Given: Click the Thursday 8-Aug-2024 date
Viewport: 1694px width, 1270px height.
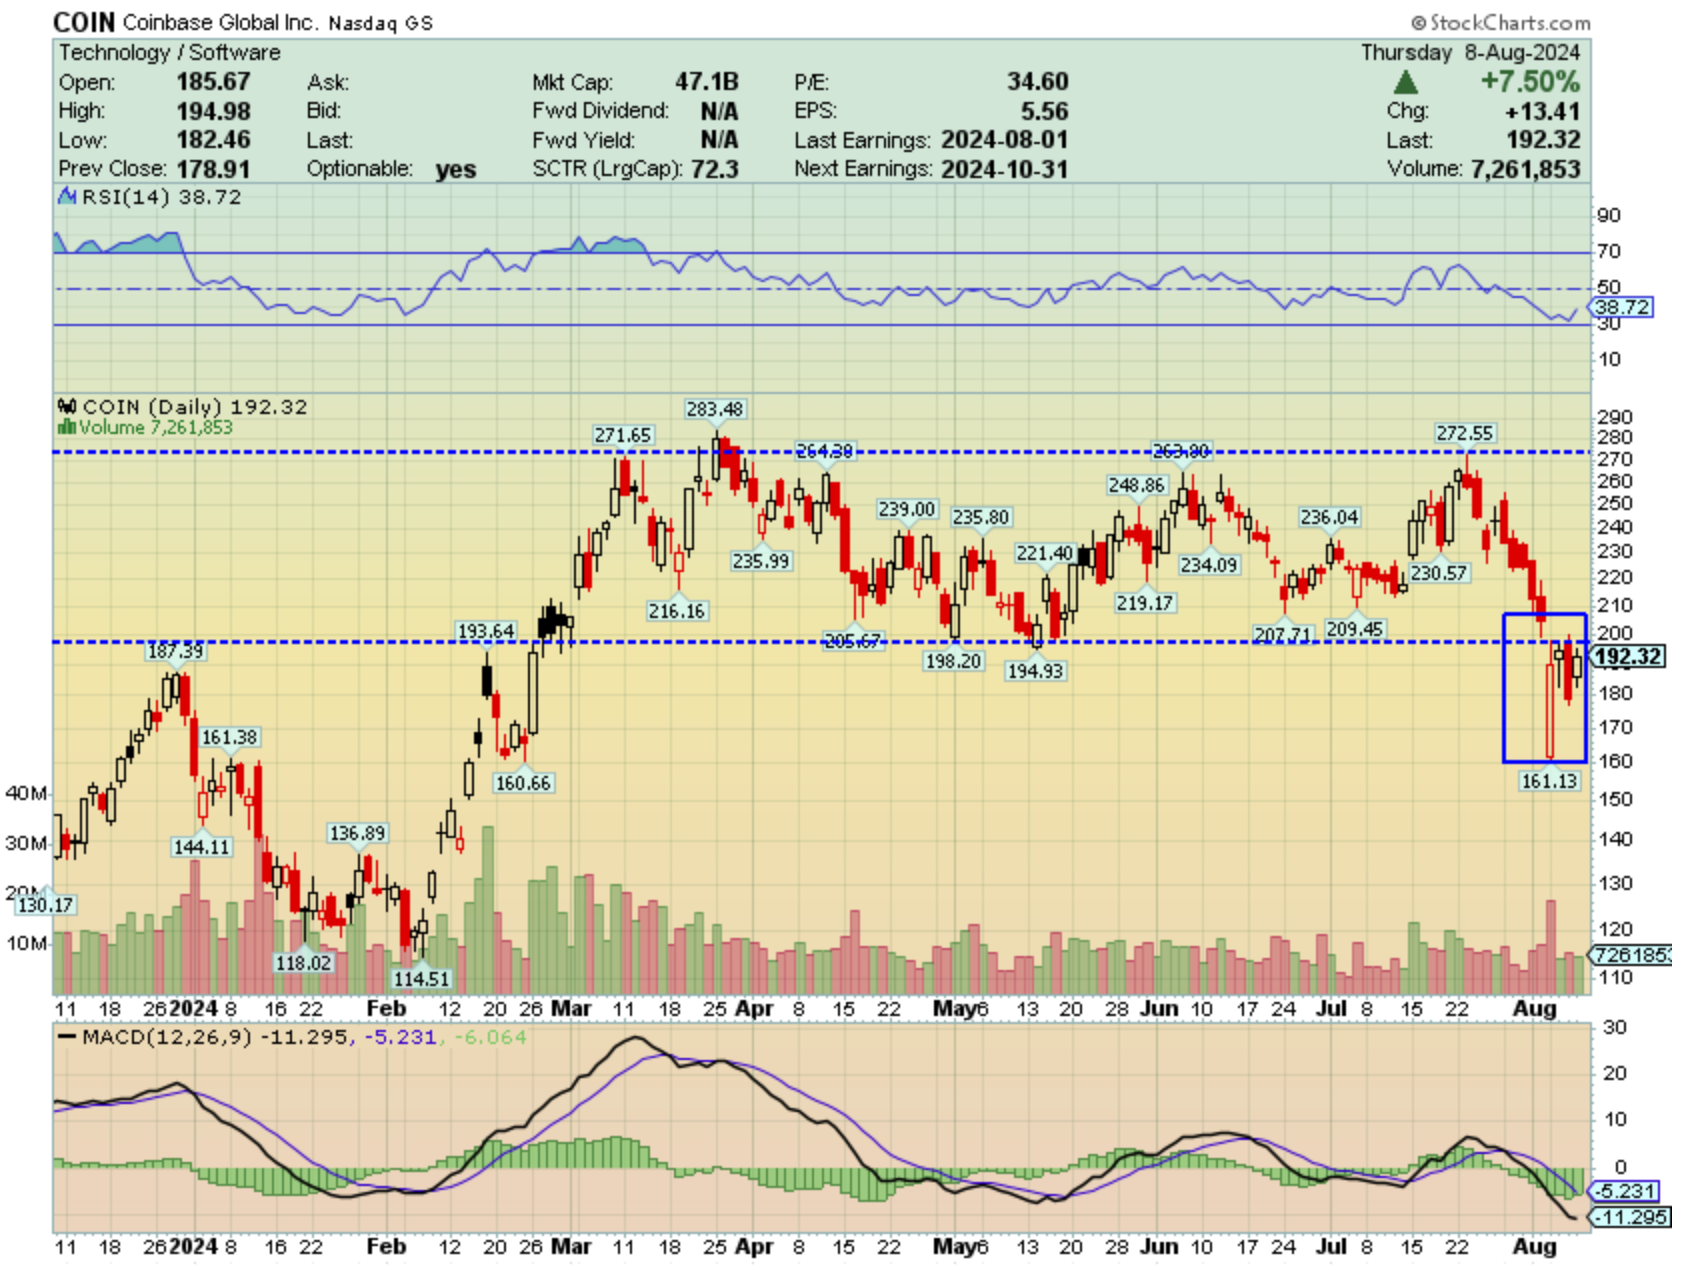Looking at the screenshot, I should 1470,52.
